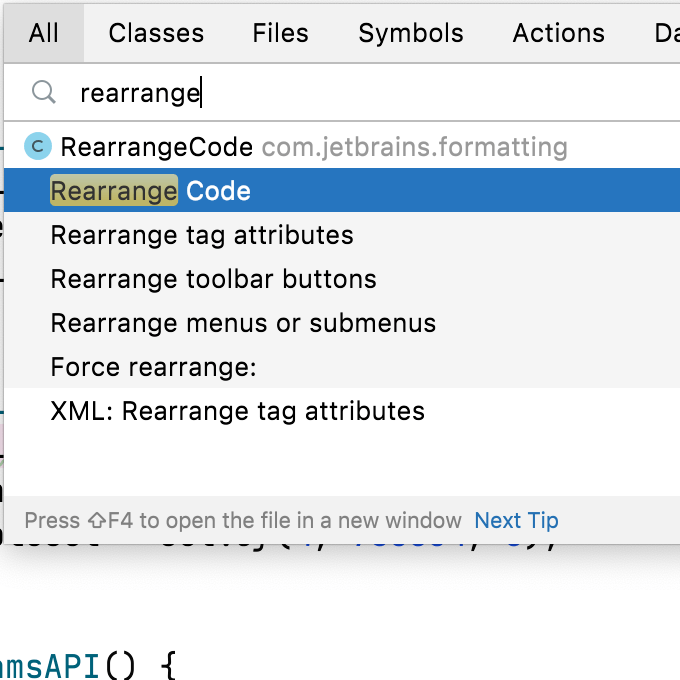Switch to the All tab
Screen dimensions: 680x680
tap(44, 33)
